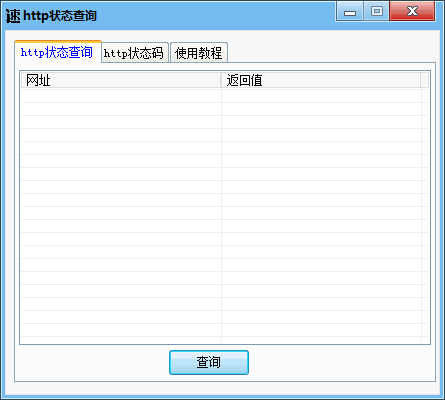Click the 返回值 column header
The width and height of the screenshot is (445, 400).
(x=321, y=80)
